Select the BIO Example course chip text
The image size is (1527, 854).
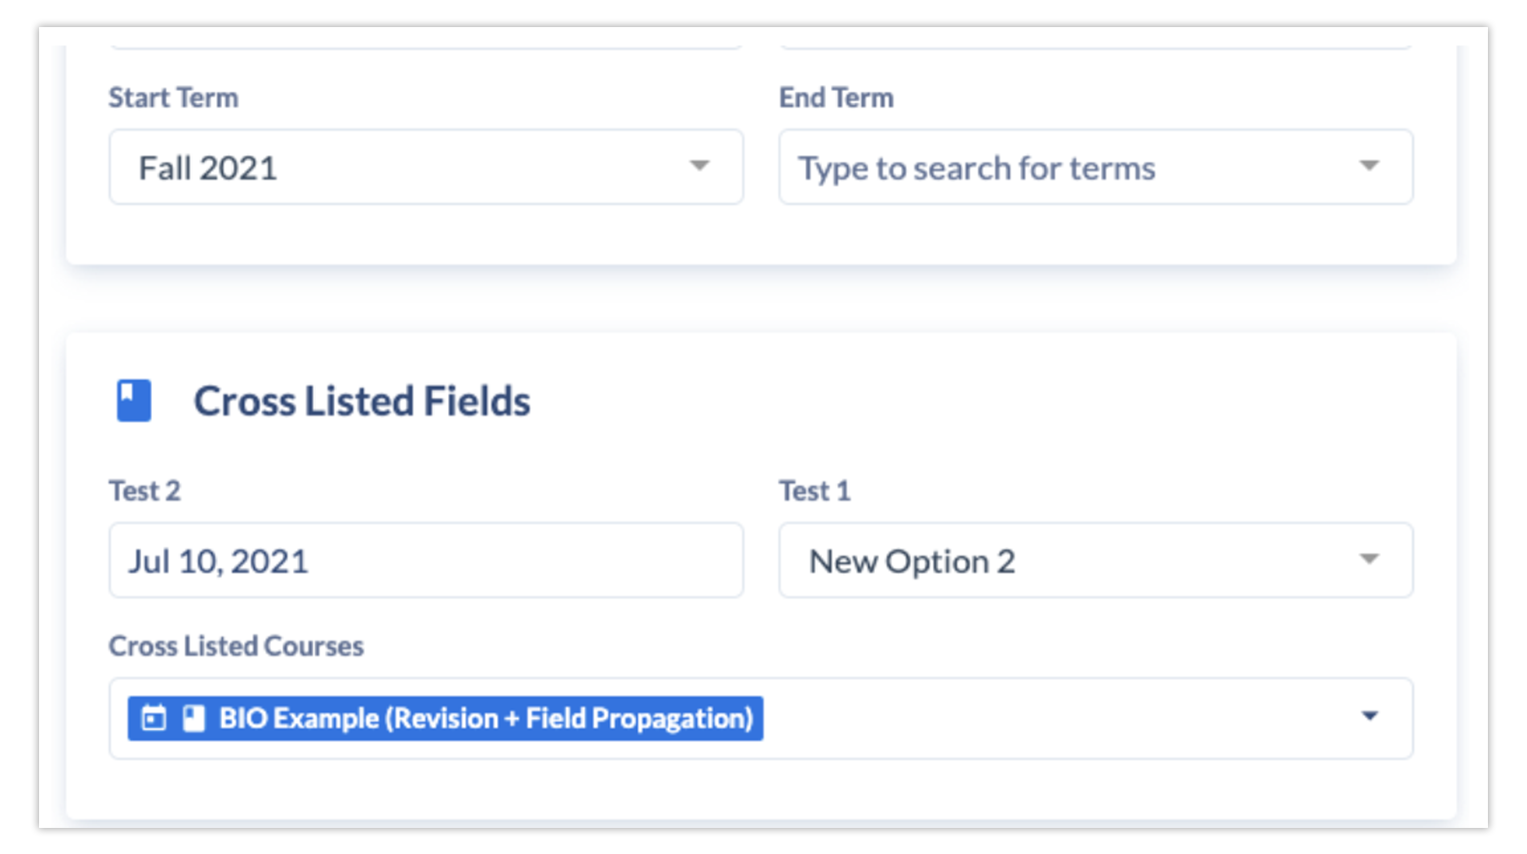[x=486, y=719]
